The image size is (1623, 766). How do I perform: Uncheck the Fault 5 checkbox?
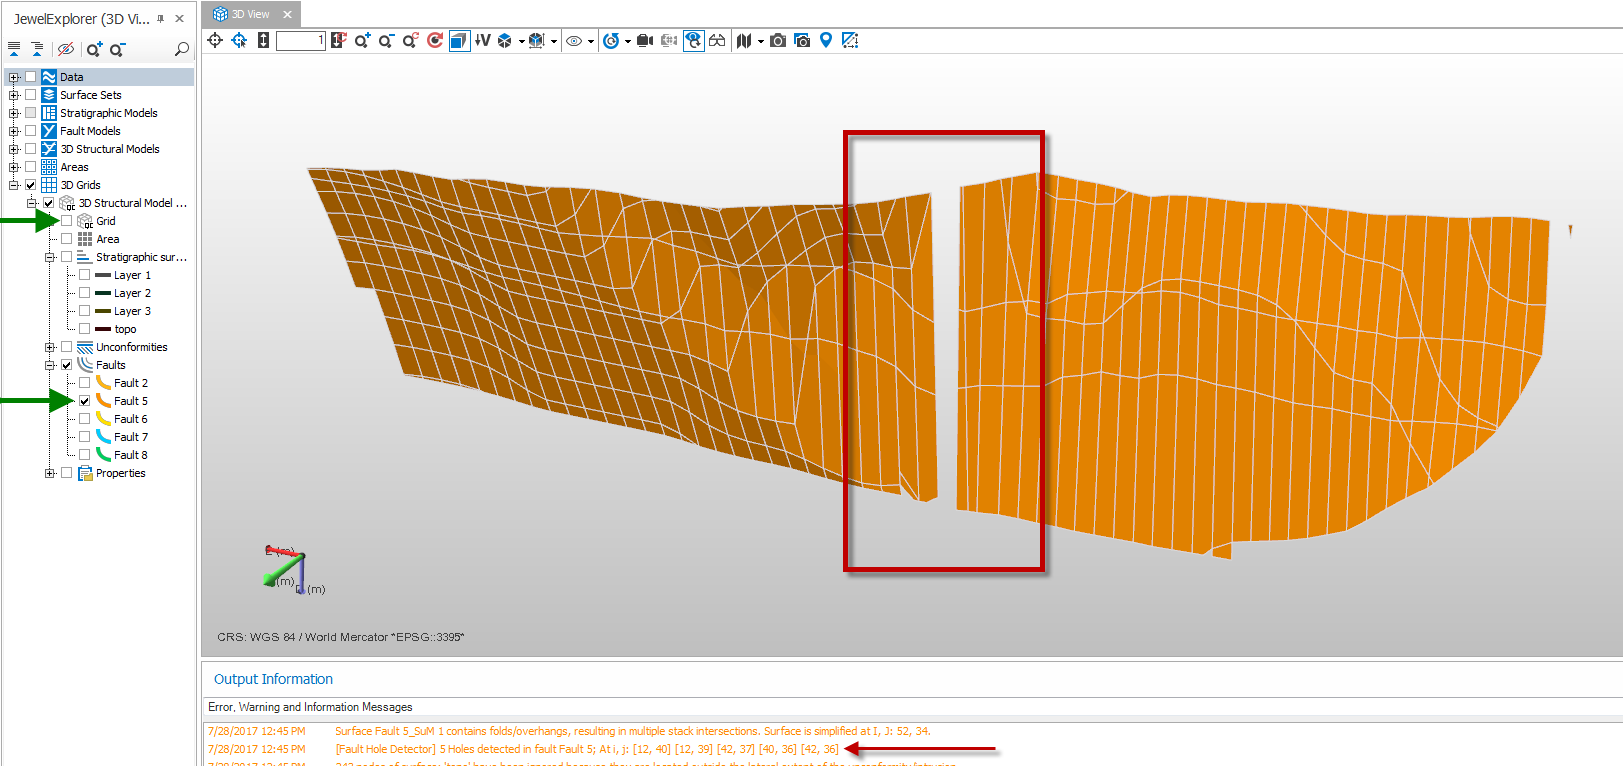(85, 401)
